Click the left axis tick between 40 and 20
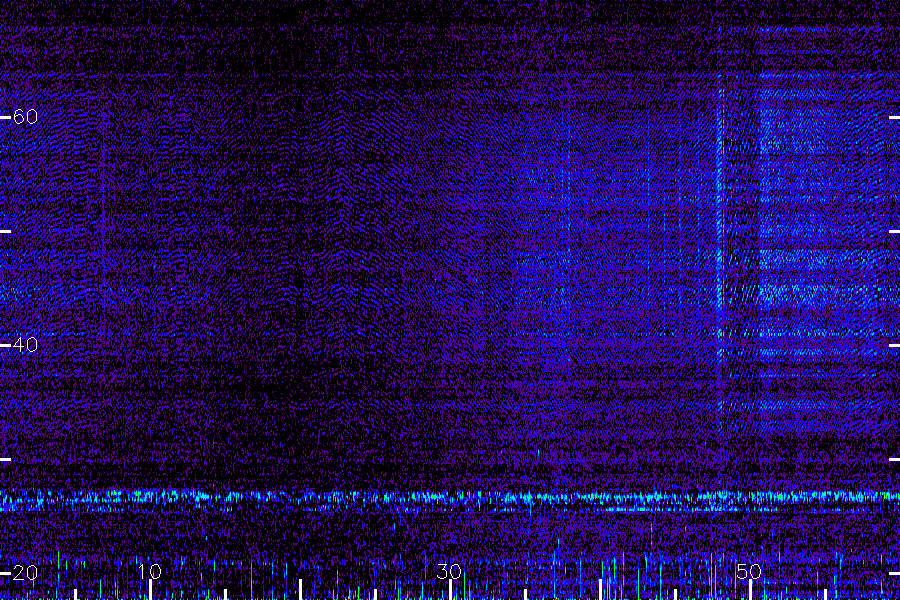This screenshot has width=900, height=600. coord(5,459)
